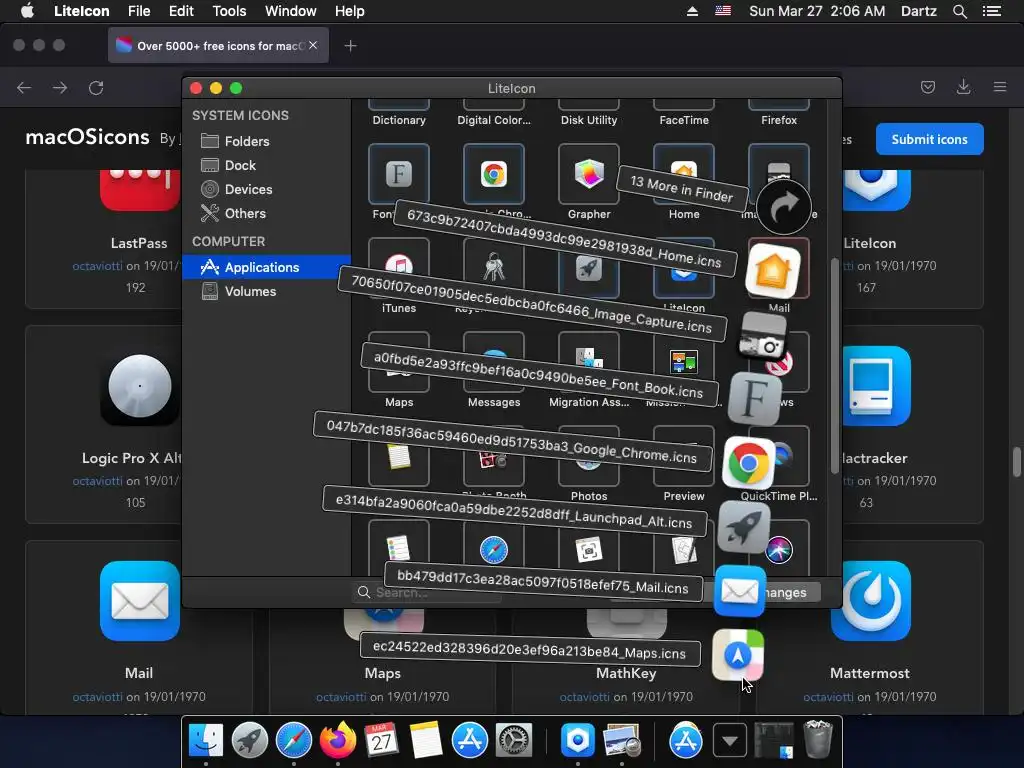Click octaviotti link under Mattermost
Image resolution: width=1024 pixels, height=768 pixels.
[x=828, y=697]
